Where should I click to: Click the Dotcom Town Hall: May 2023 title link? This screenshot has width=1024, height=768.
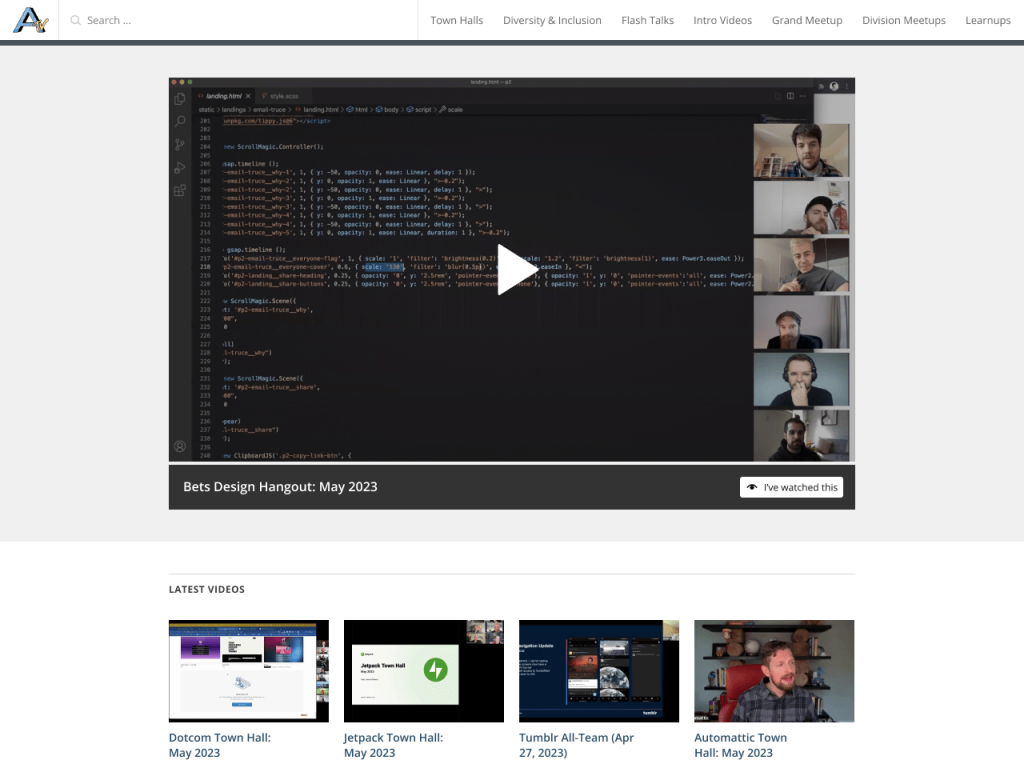[220, 745]
